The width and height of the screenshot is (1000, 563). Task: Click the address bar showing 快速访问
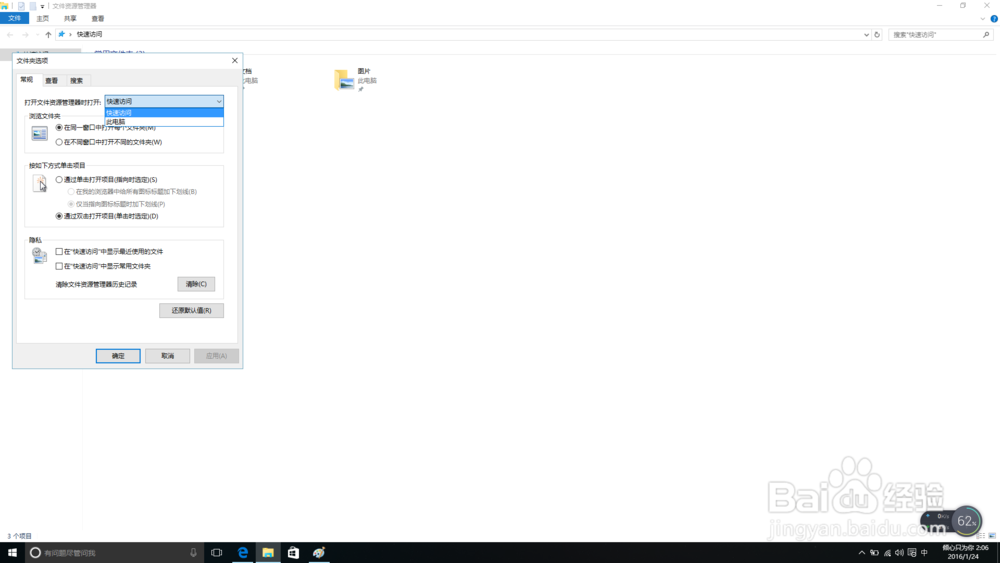click(464, 34)
